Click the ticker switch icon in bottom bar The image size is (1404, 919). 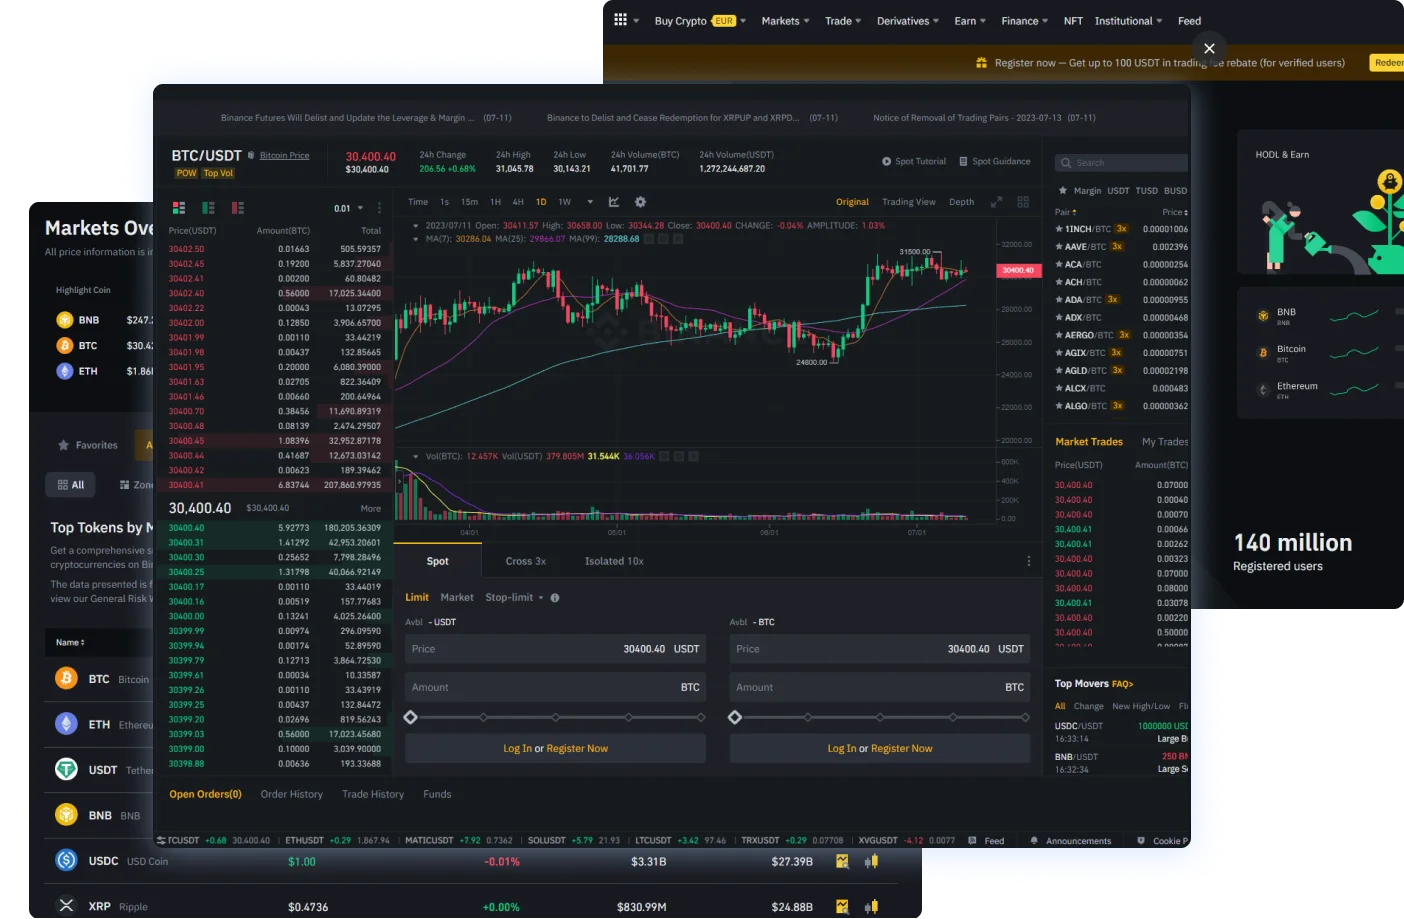pos(161,840)
